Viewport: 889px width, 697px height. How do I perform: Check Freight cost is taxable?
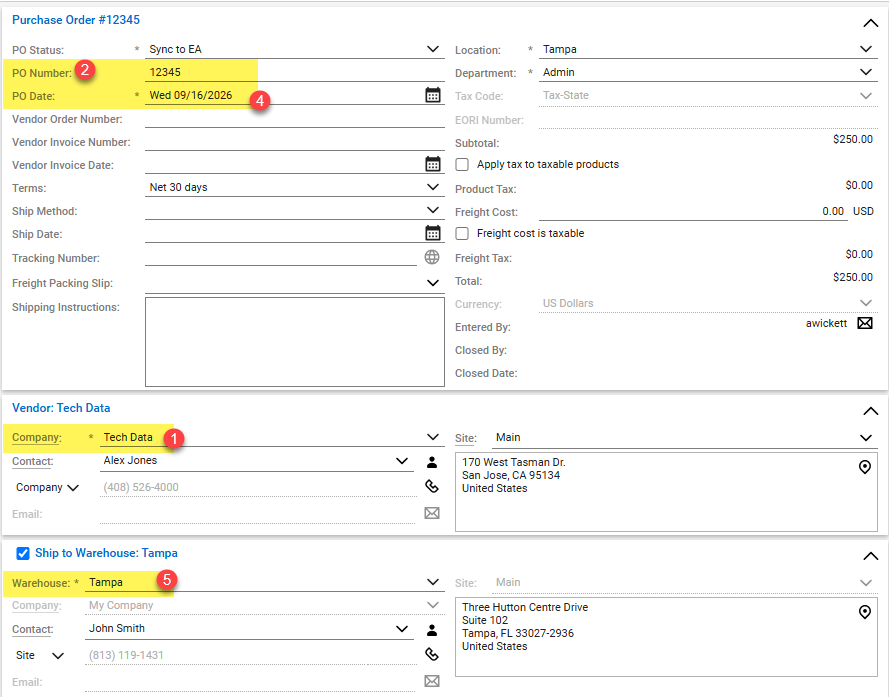click(x=462, y=234)
